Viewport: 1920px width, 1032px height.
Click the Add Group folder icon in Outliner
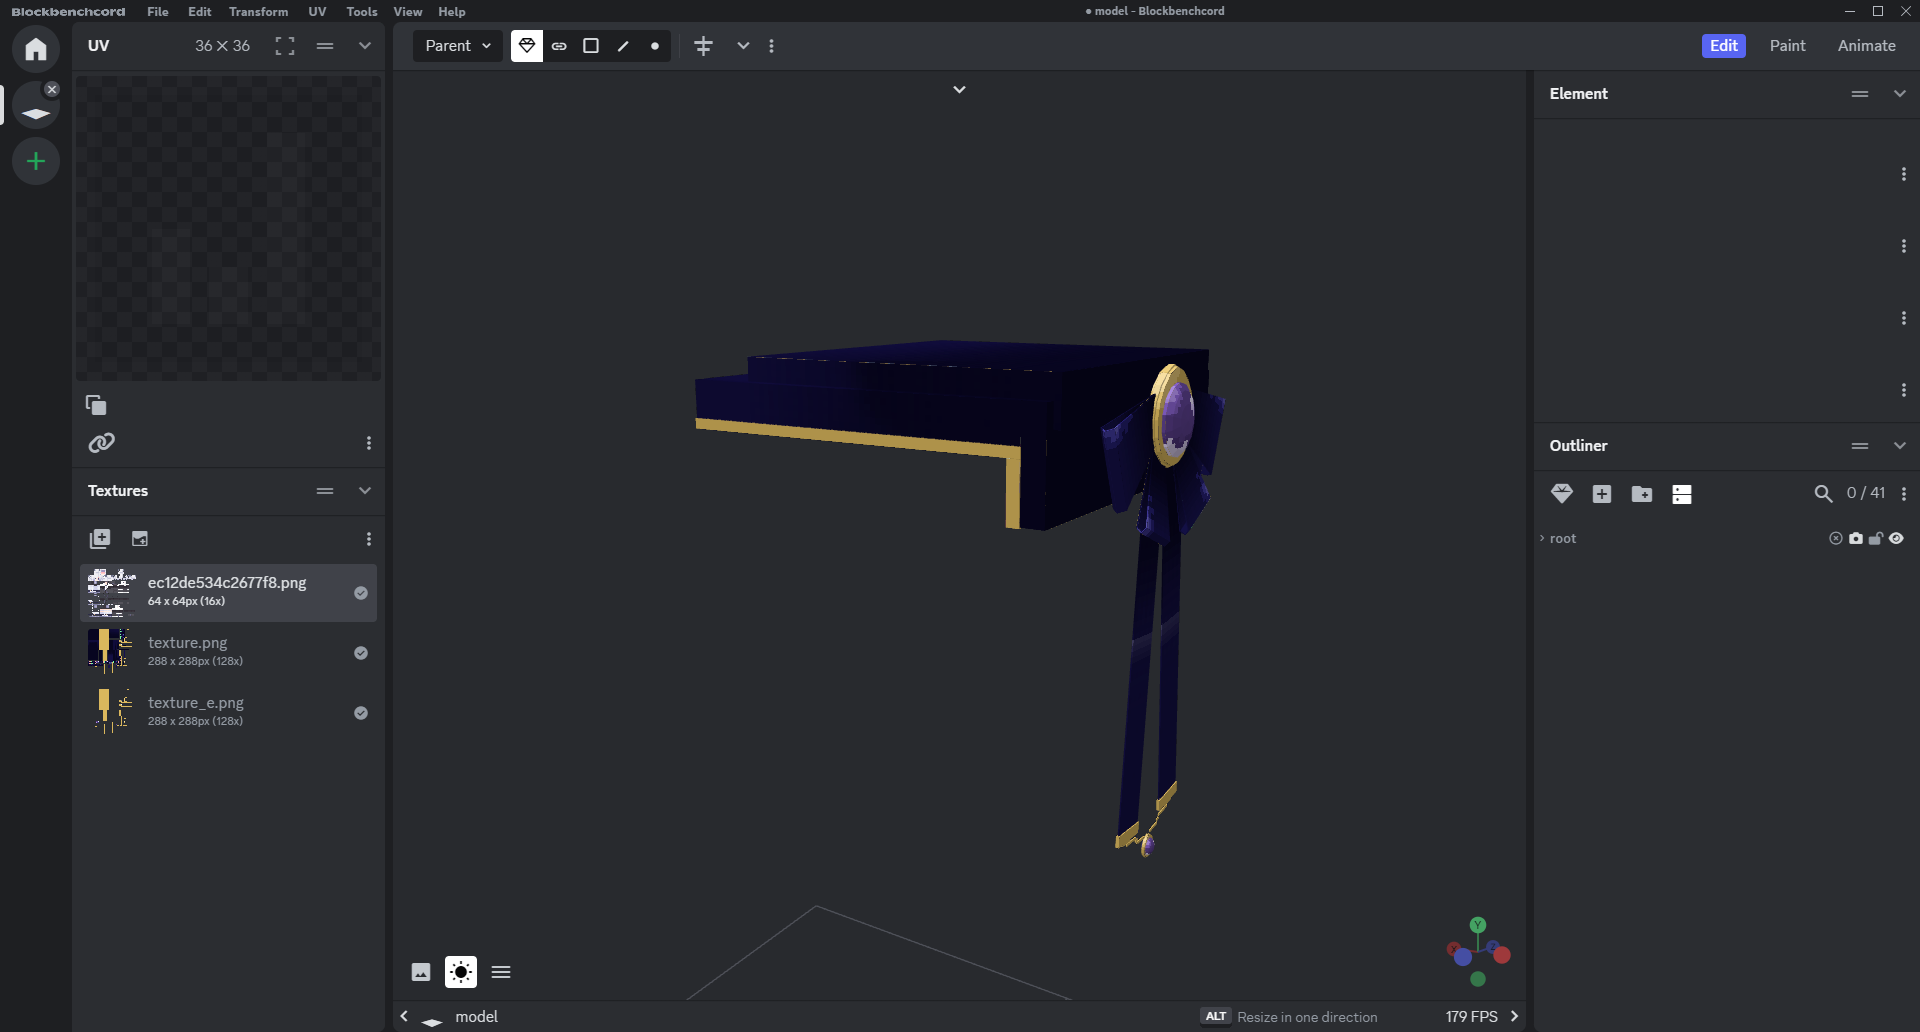(x=1641, y=494)
